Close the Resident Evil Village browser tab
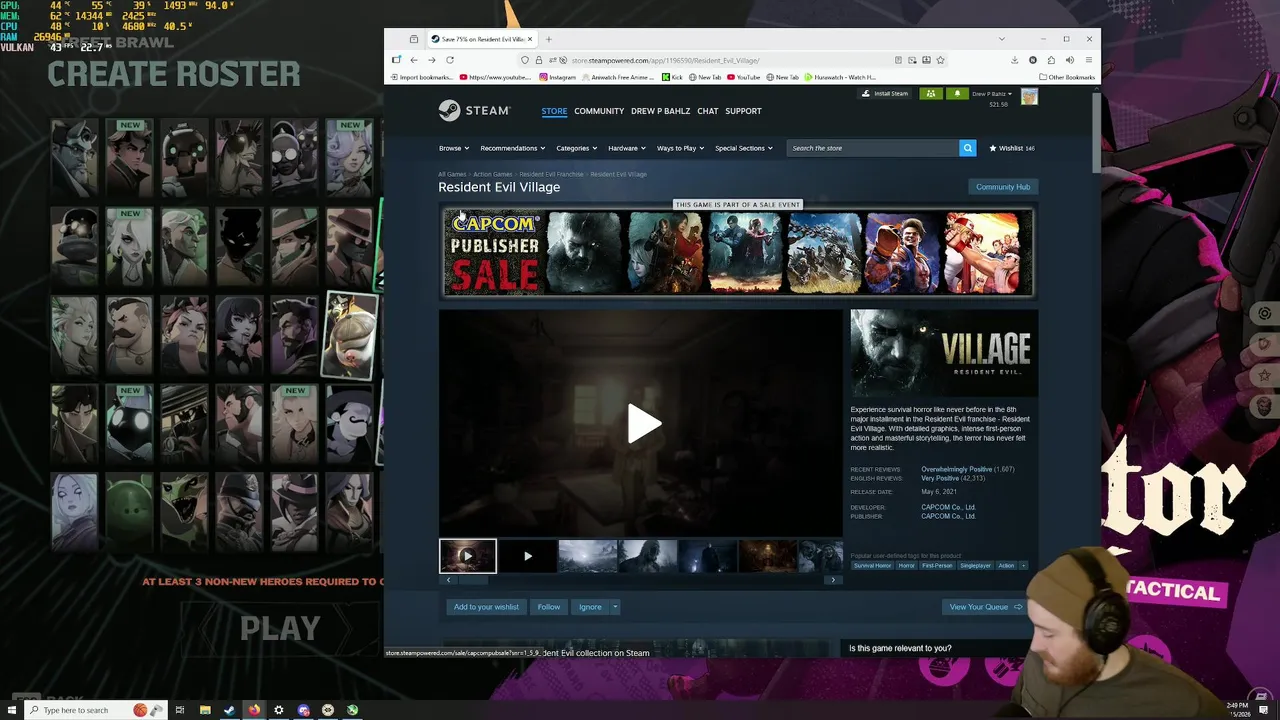This screenshot has height=720, width=1280. pyautogui.click(x=531, y=39)
